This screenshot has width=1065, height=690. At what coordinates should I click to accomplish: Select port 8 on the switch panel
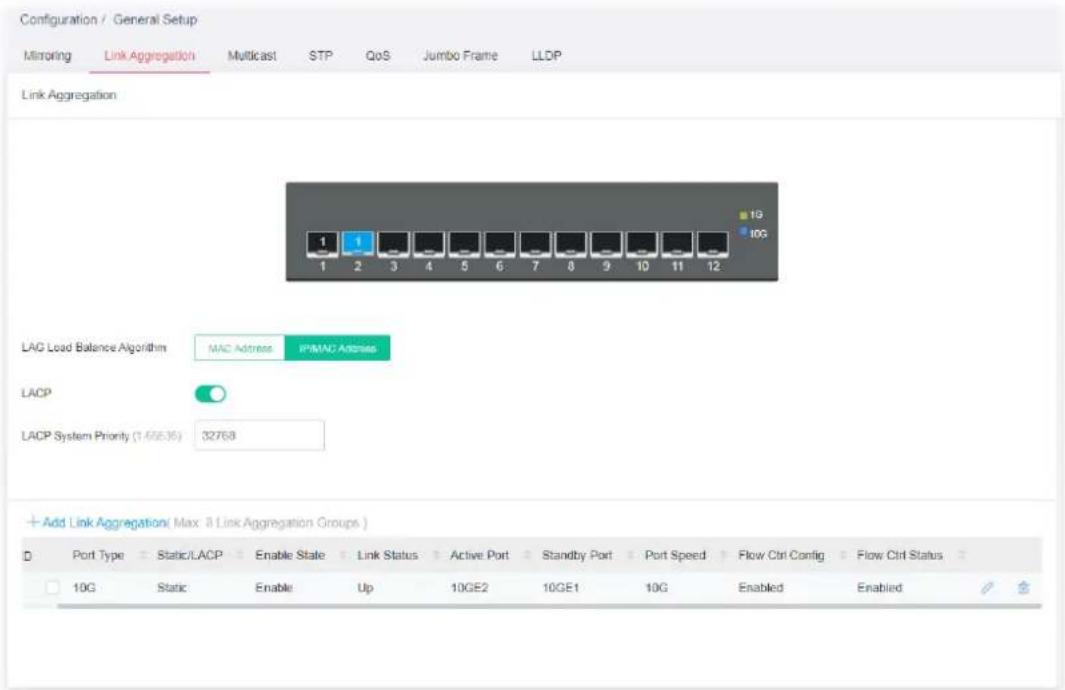571,244
